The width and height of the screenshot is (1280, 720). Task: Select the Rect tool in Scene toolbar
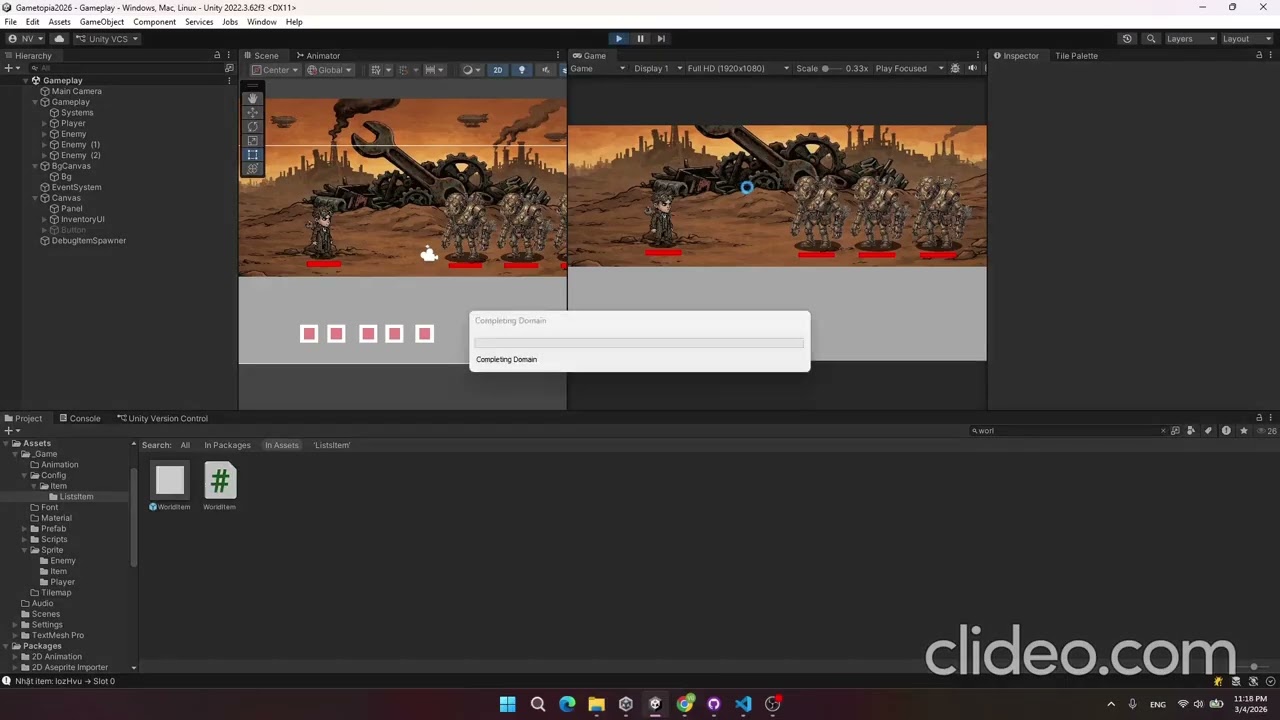click(252, 154)
